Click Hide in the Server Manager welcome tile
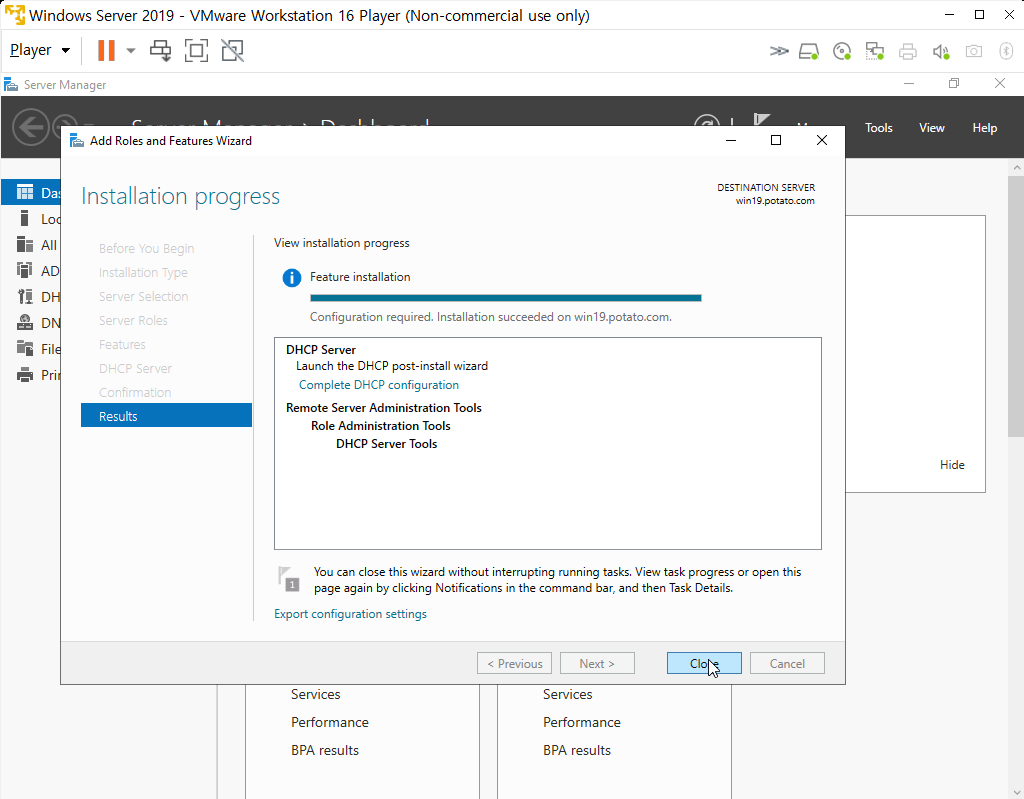 [952, 465]
